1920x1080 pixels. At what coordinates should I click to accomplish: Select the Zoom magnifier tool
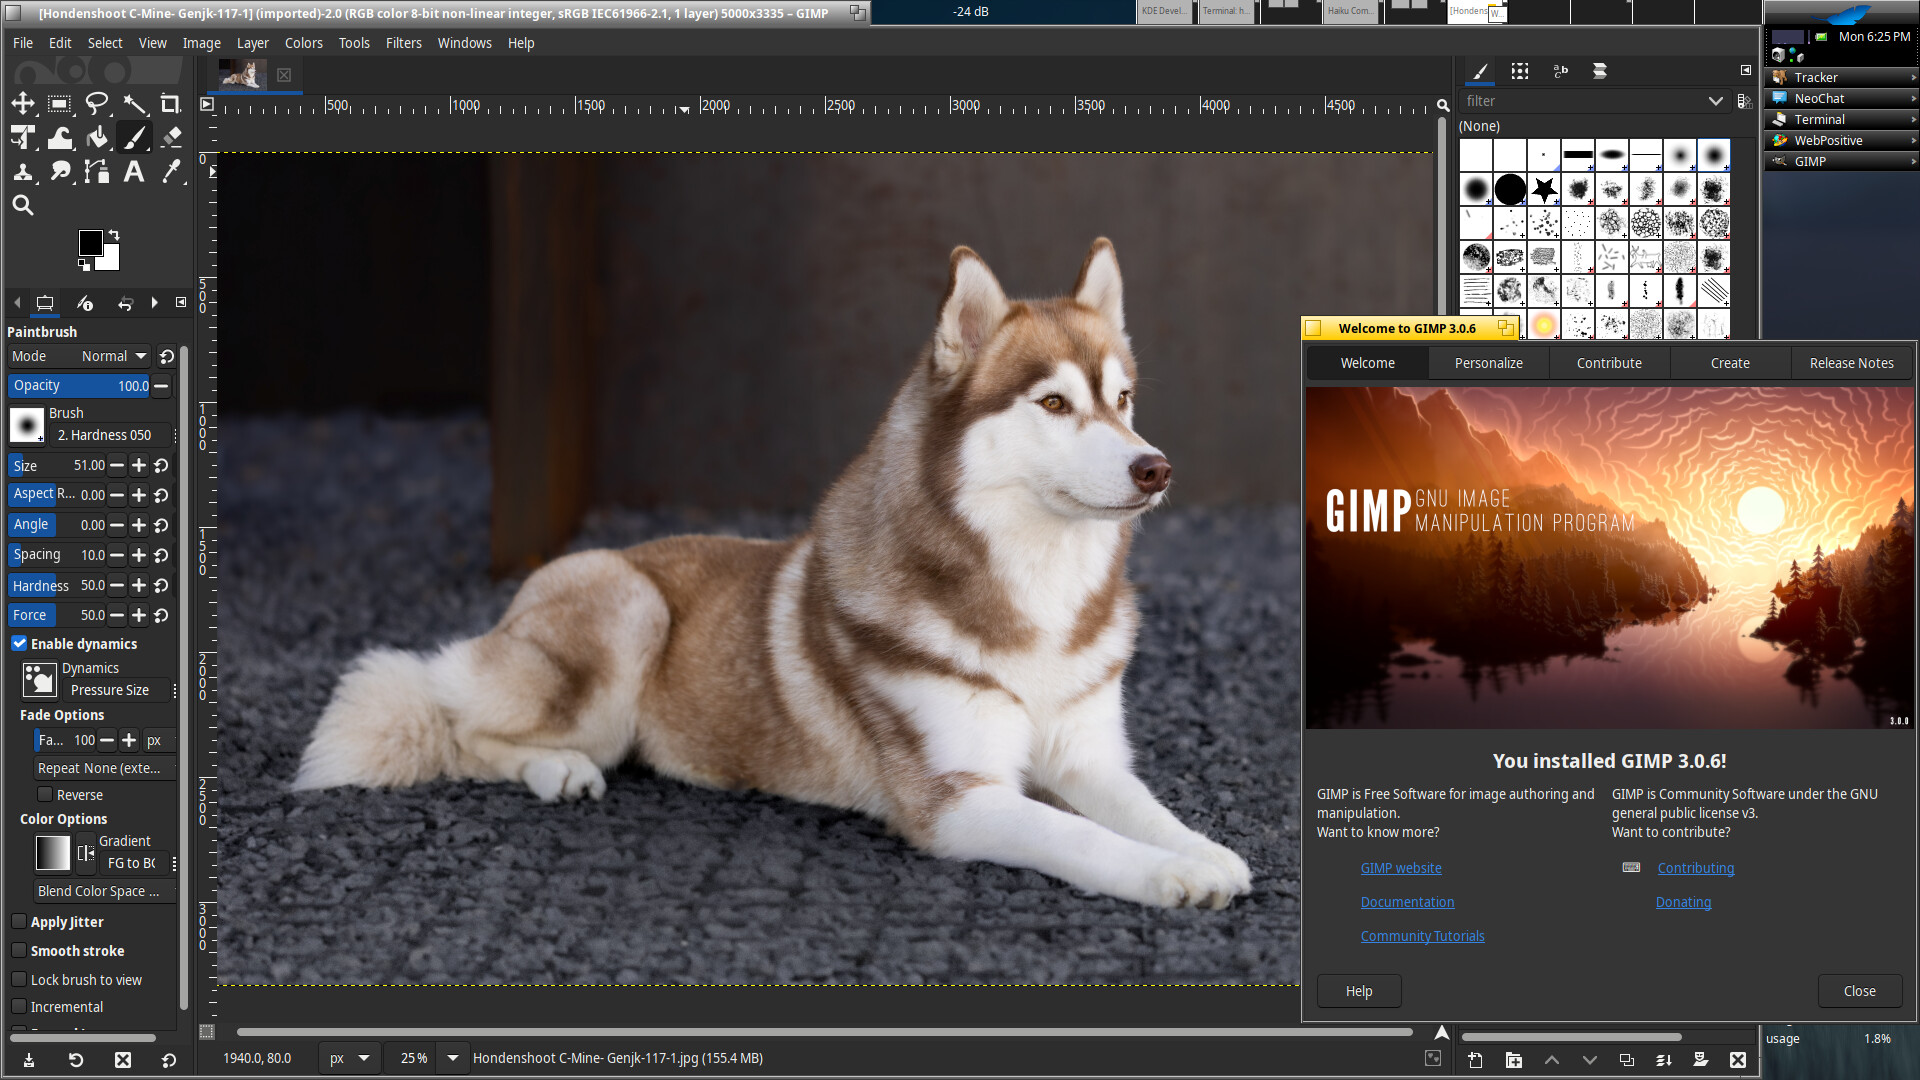[23, 206]
